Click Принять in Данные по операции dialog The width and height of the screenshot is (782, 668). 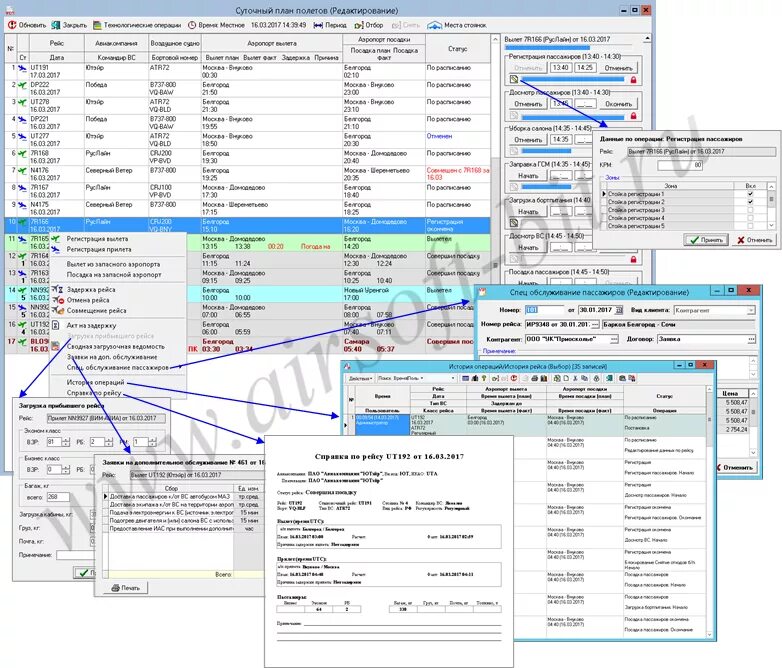706,240
